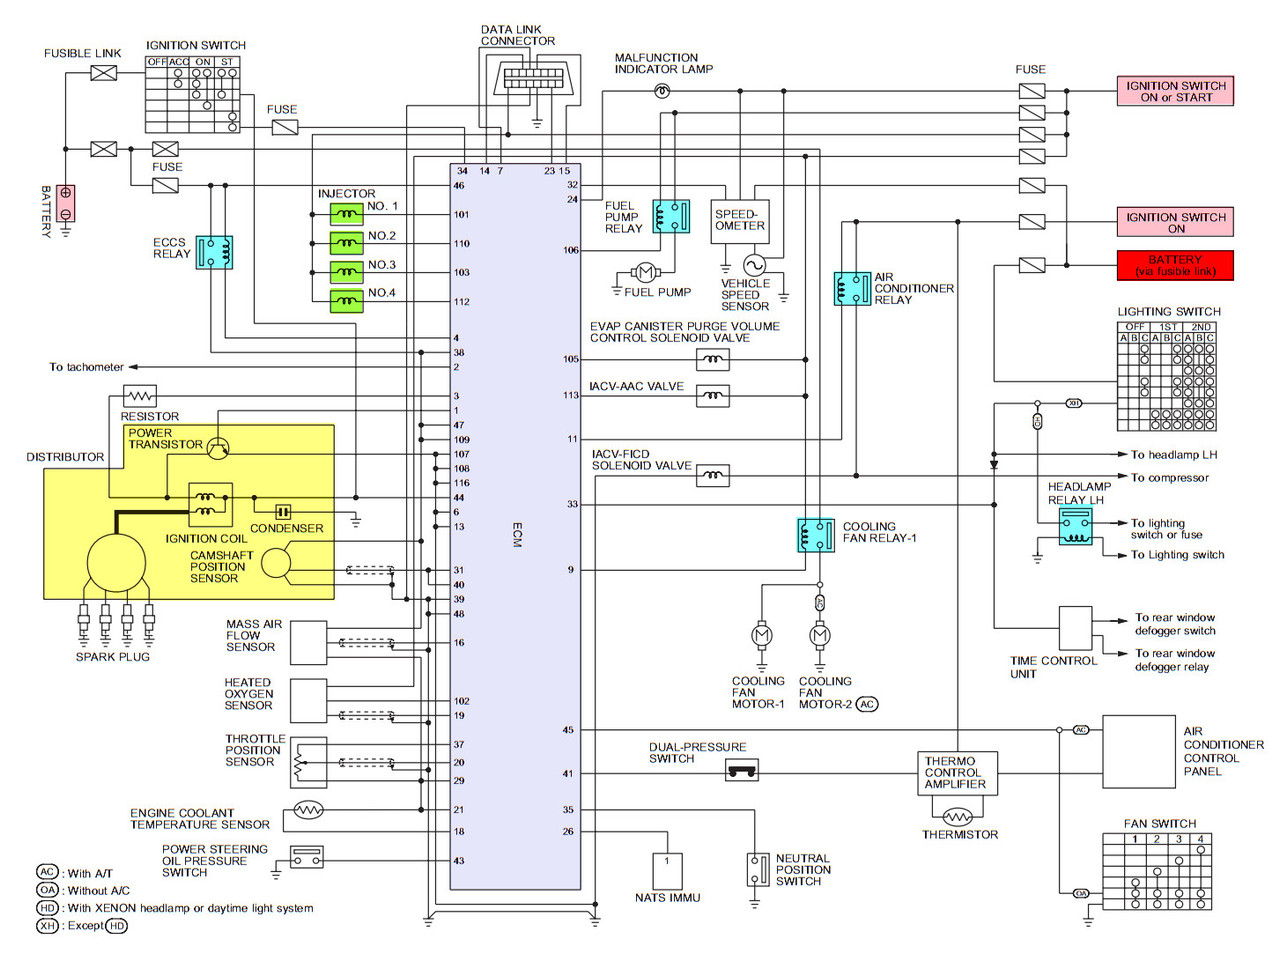Select ECM pin number 45
Image resolution: width=1280 pixels, height=961 pixels.
point(568,730)
